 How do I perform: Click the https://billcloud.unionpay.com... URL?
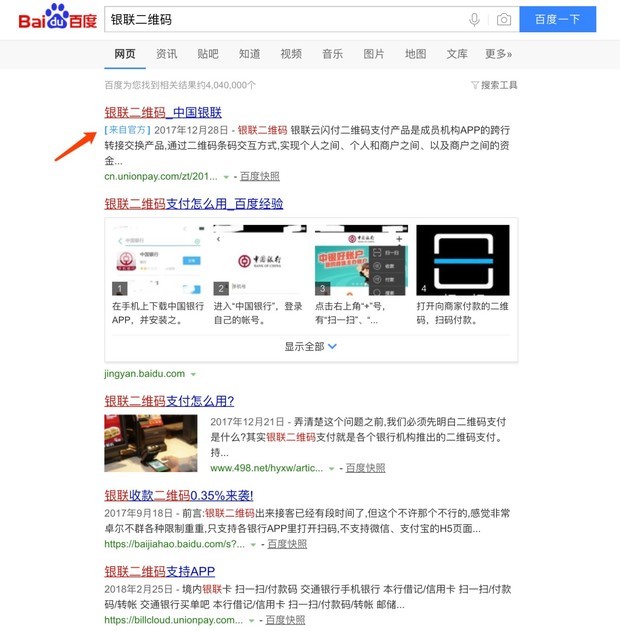(x=173, y=620)
